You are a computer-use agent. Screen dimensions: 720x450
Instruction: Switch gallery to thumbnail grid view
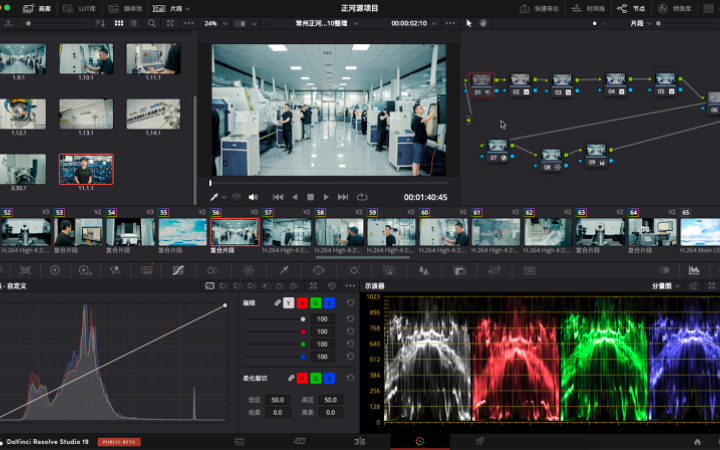click(119, 23)
